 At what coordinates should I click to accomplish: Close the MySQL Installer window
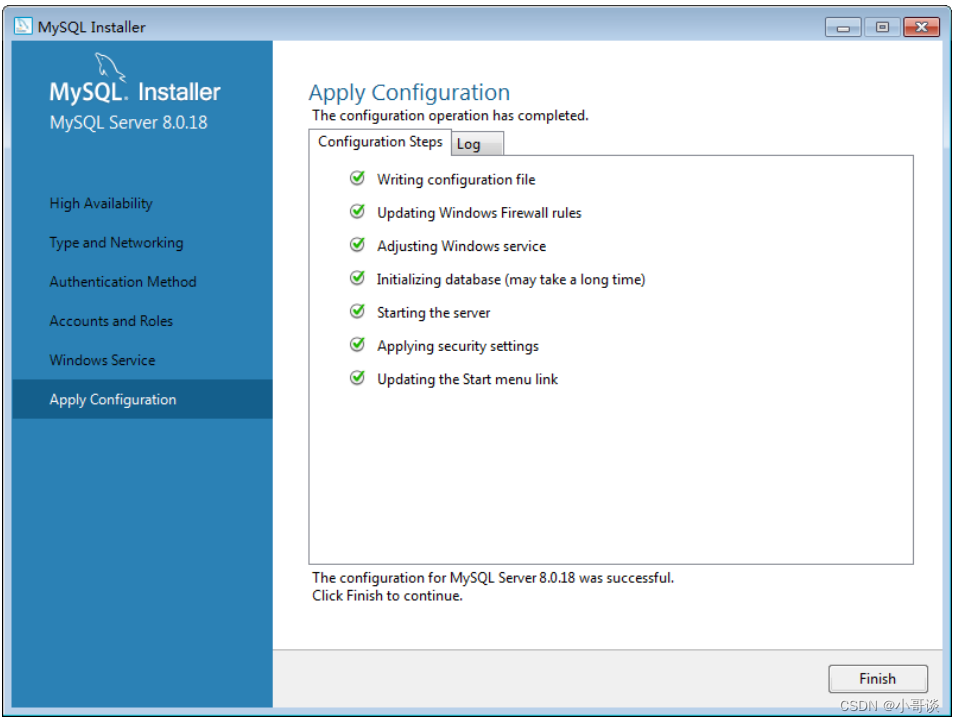pyautogui.click(x=921, y=27)
